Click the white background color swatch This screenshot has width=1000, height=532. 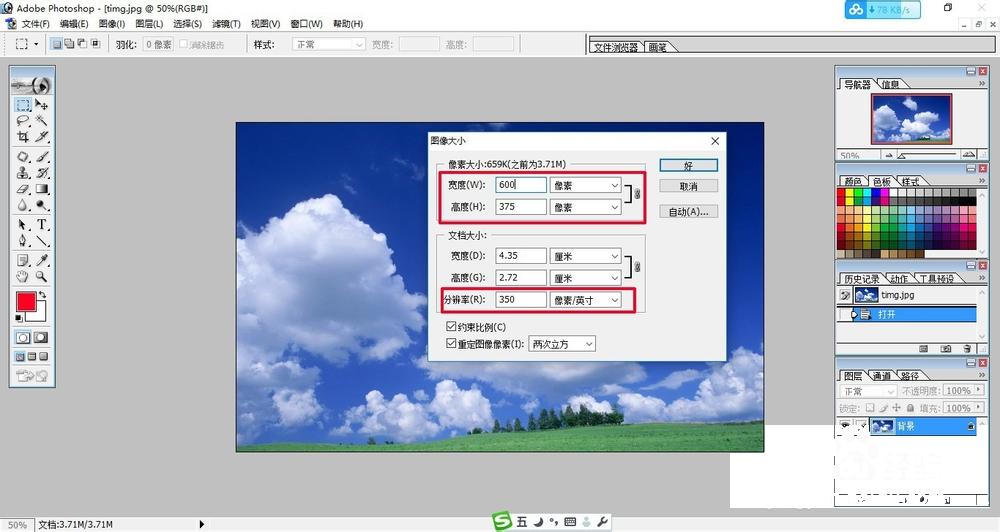(x=40, y=314)
